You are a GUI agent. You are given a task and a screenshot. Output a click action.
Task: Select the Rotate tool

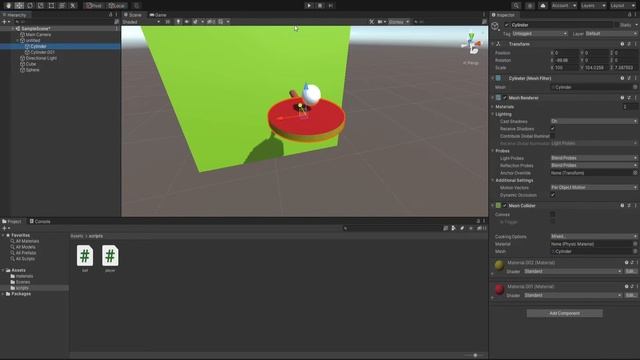tap(30, 6)
